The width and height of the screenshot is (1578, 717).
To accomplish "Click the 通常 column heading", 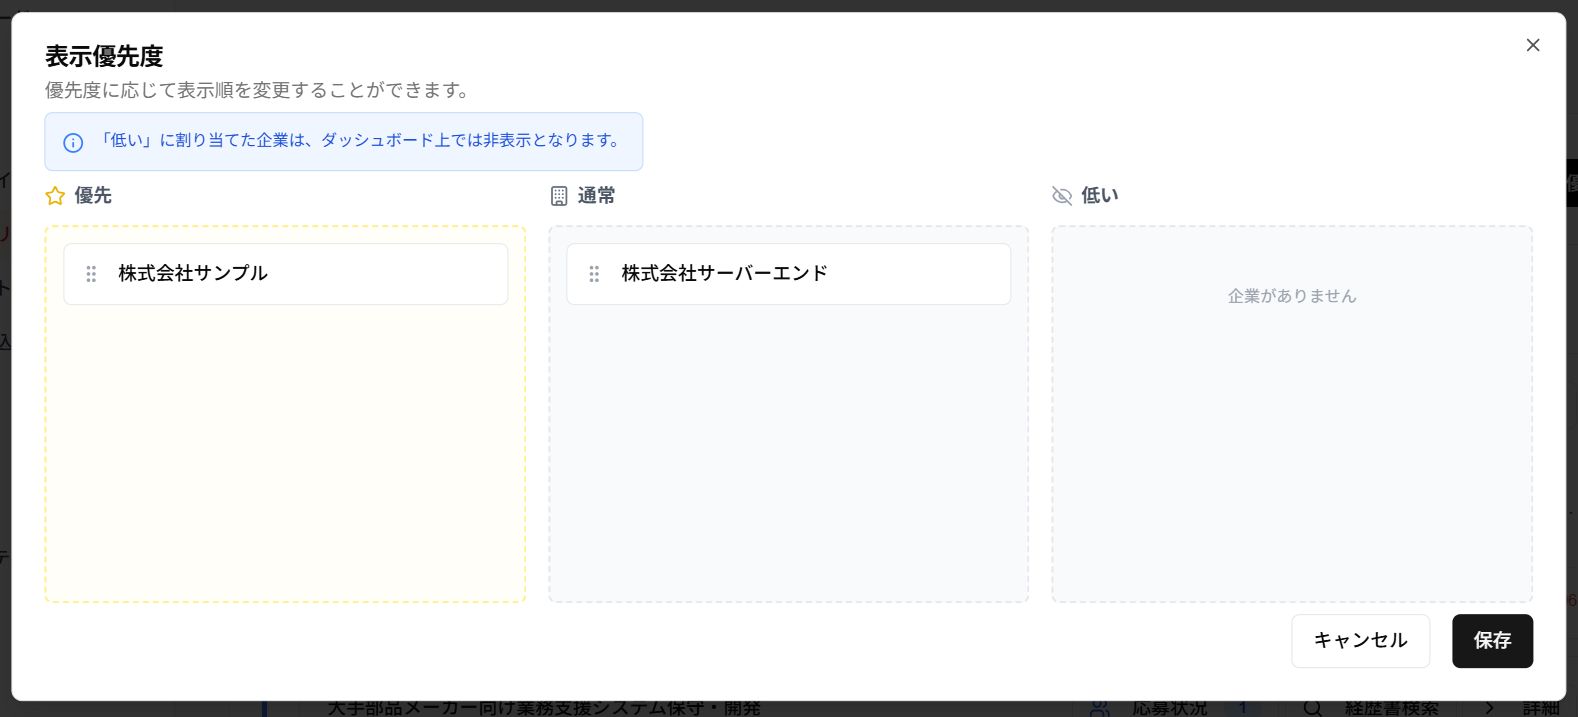I will 596,196.
